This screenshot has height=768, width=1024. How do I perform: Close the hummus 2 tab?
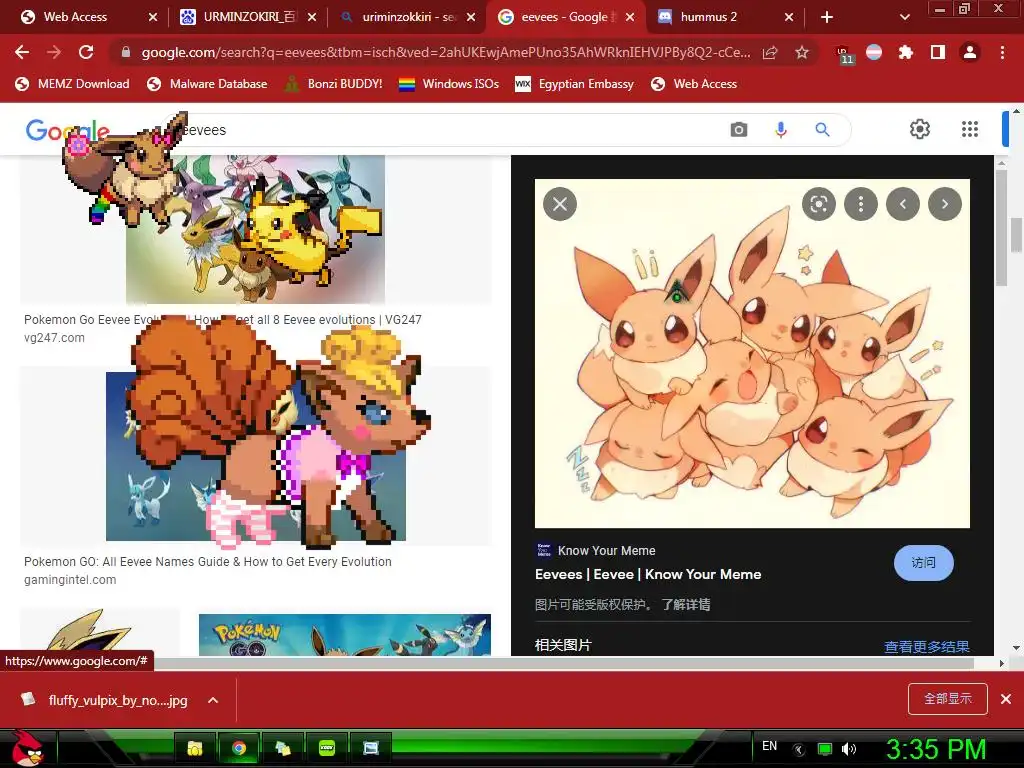[789, 17]
